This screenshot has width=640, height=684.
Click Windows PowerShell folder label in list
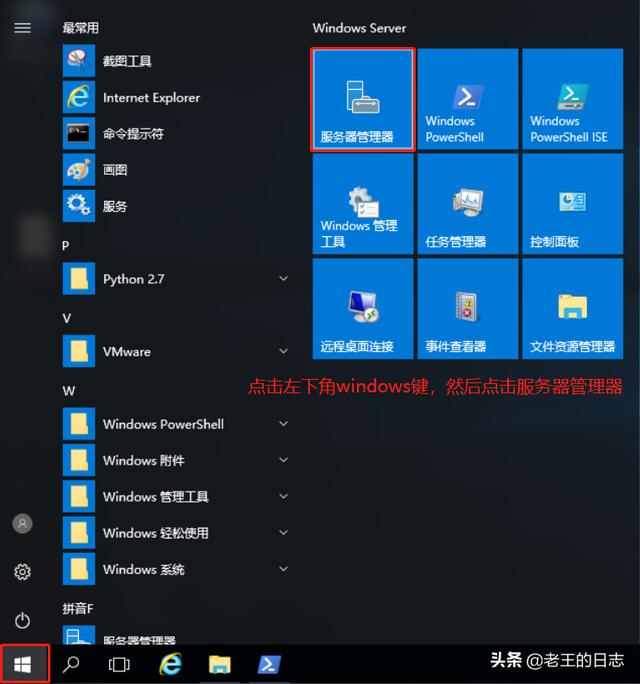[163, 424]
